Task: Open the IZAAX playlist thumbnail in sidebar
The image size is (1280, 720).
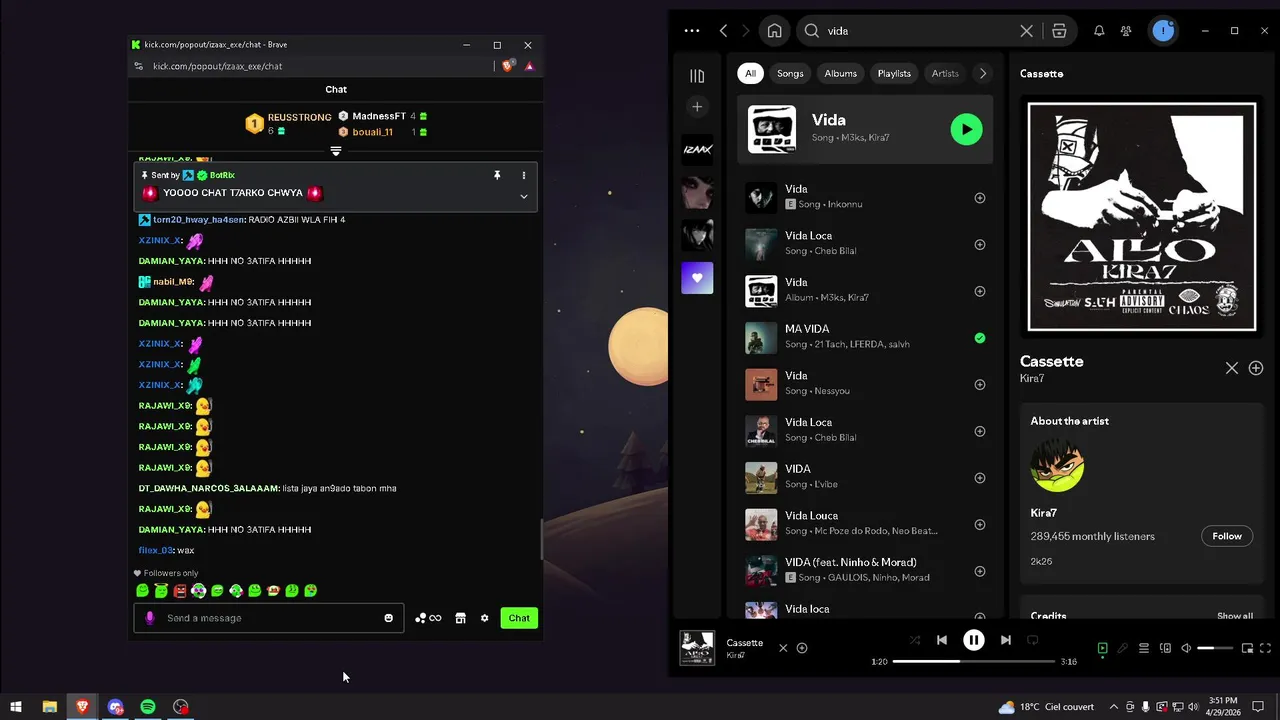Action: 697,150
